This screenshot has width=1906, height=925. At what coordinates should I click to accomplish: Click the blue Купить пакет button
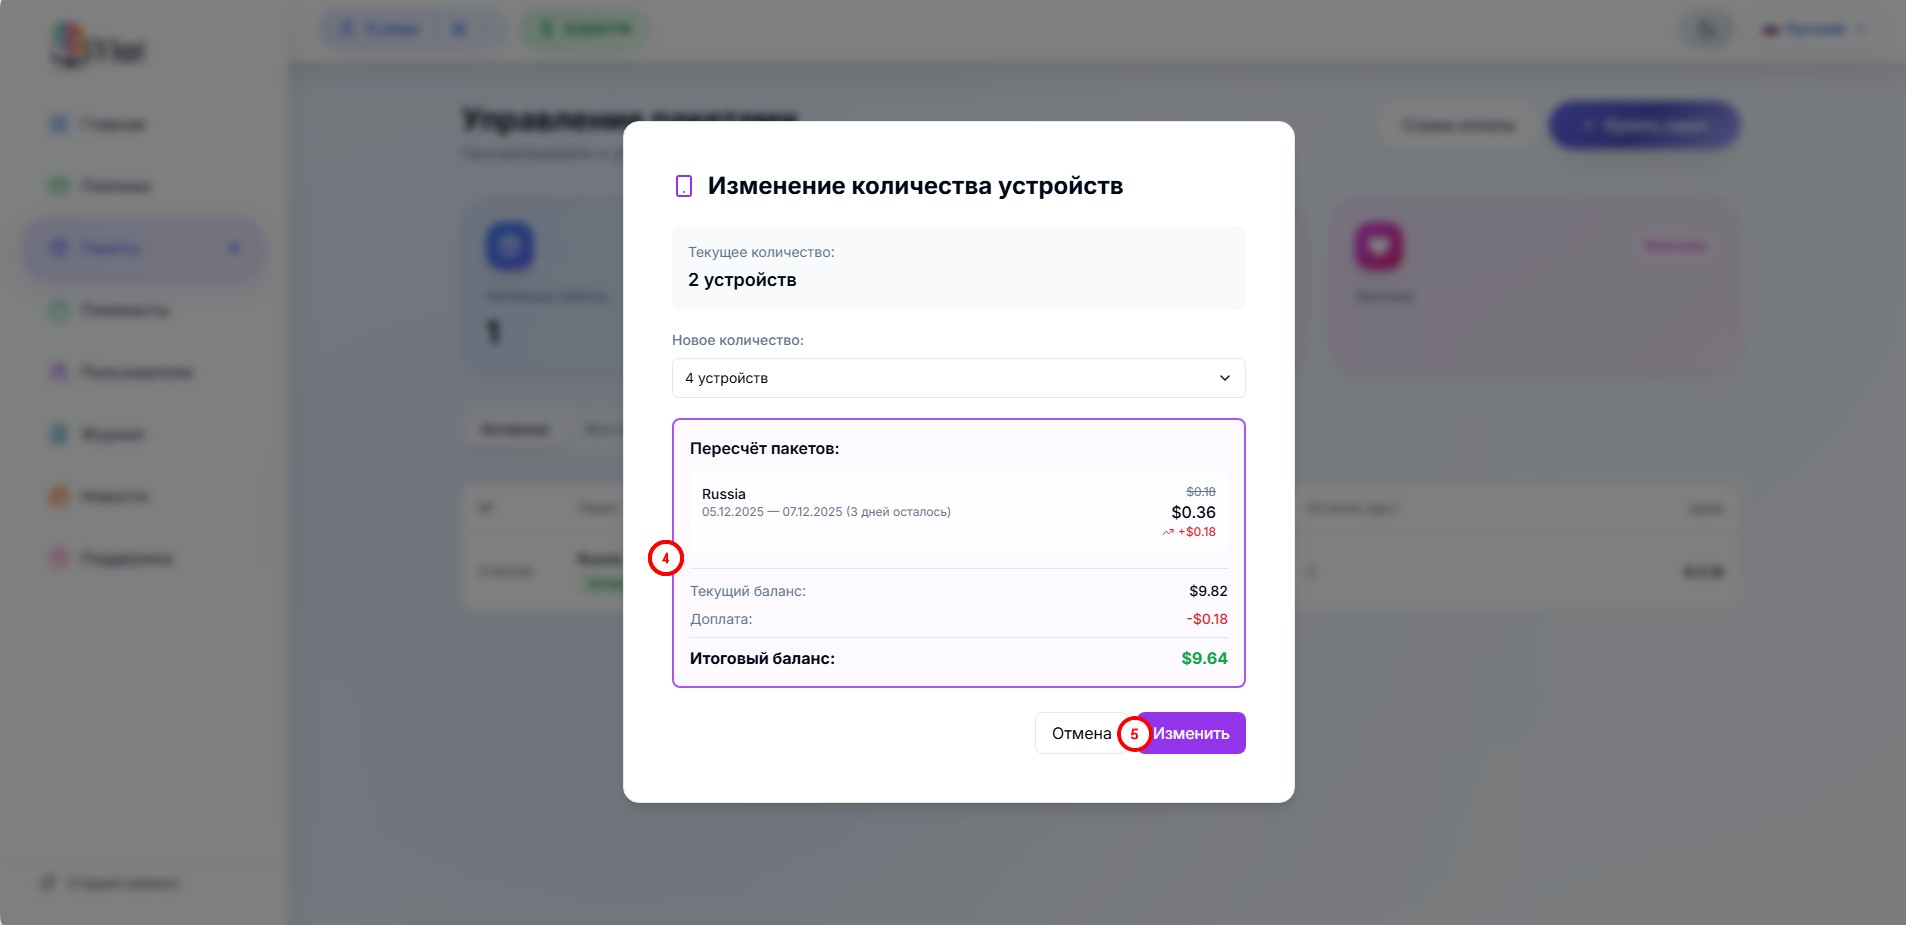click(1644, 126)
